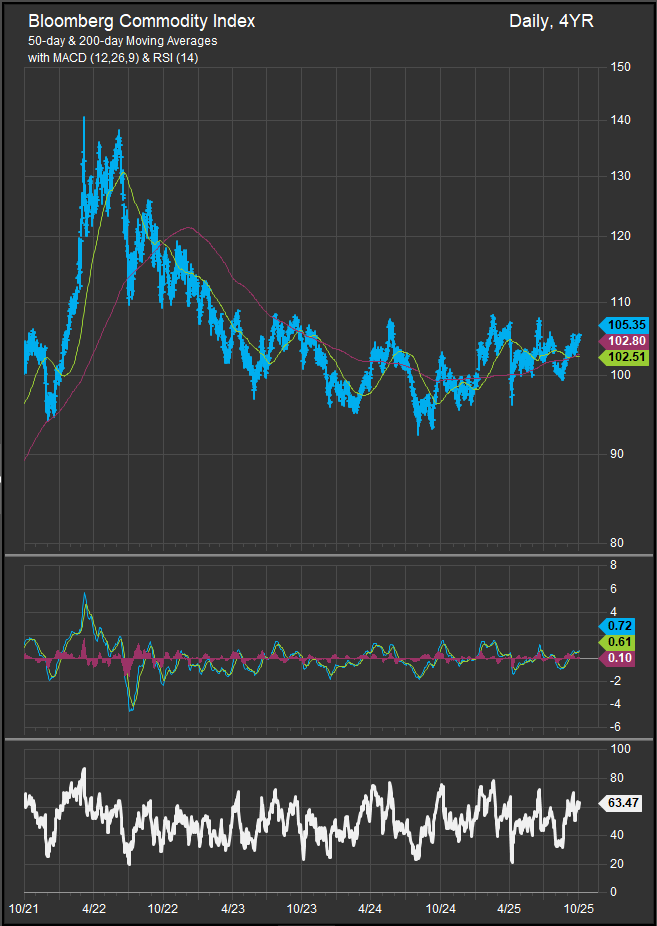
Task: Select the 4/22 date on the time axis
Action: click(94, 909)
